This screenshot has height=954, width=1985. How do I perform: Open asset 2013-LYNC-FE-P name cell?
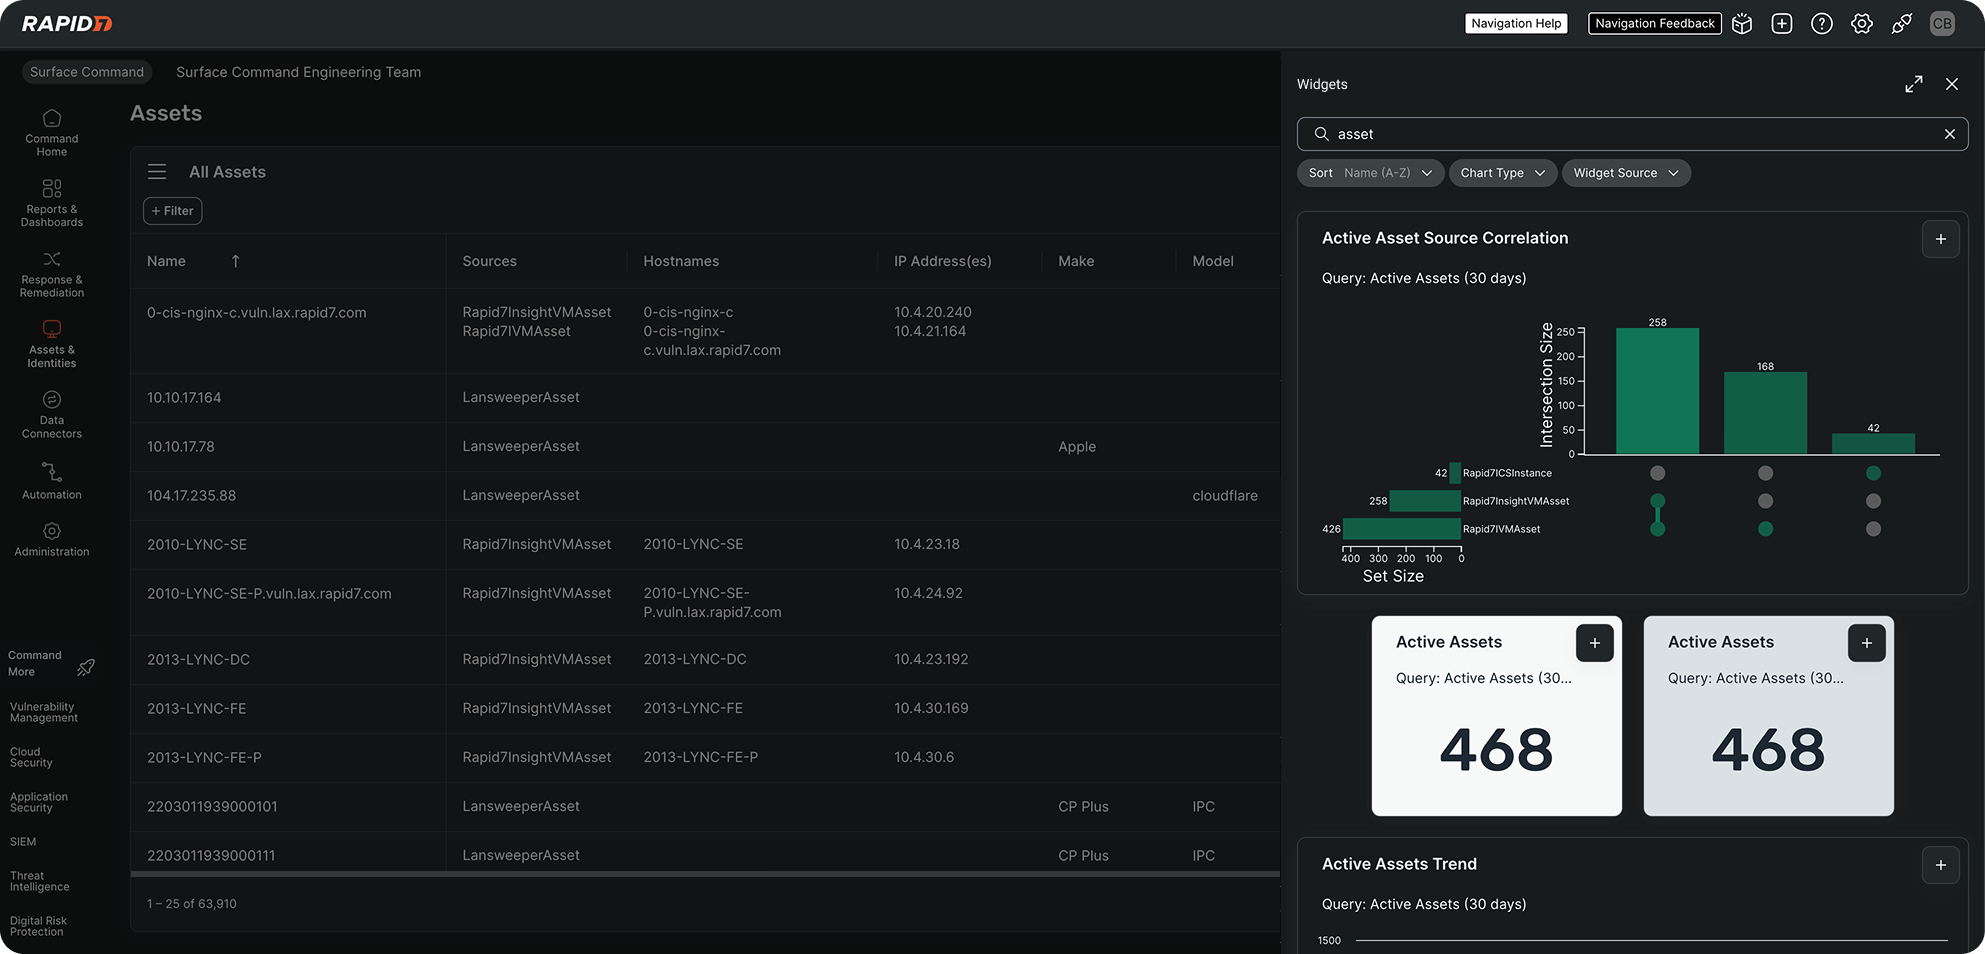(204, 758)
